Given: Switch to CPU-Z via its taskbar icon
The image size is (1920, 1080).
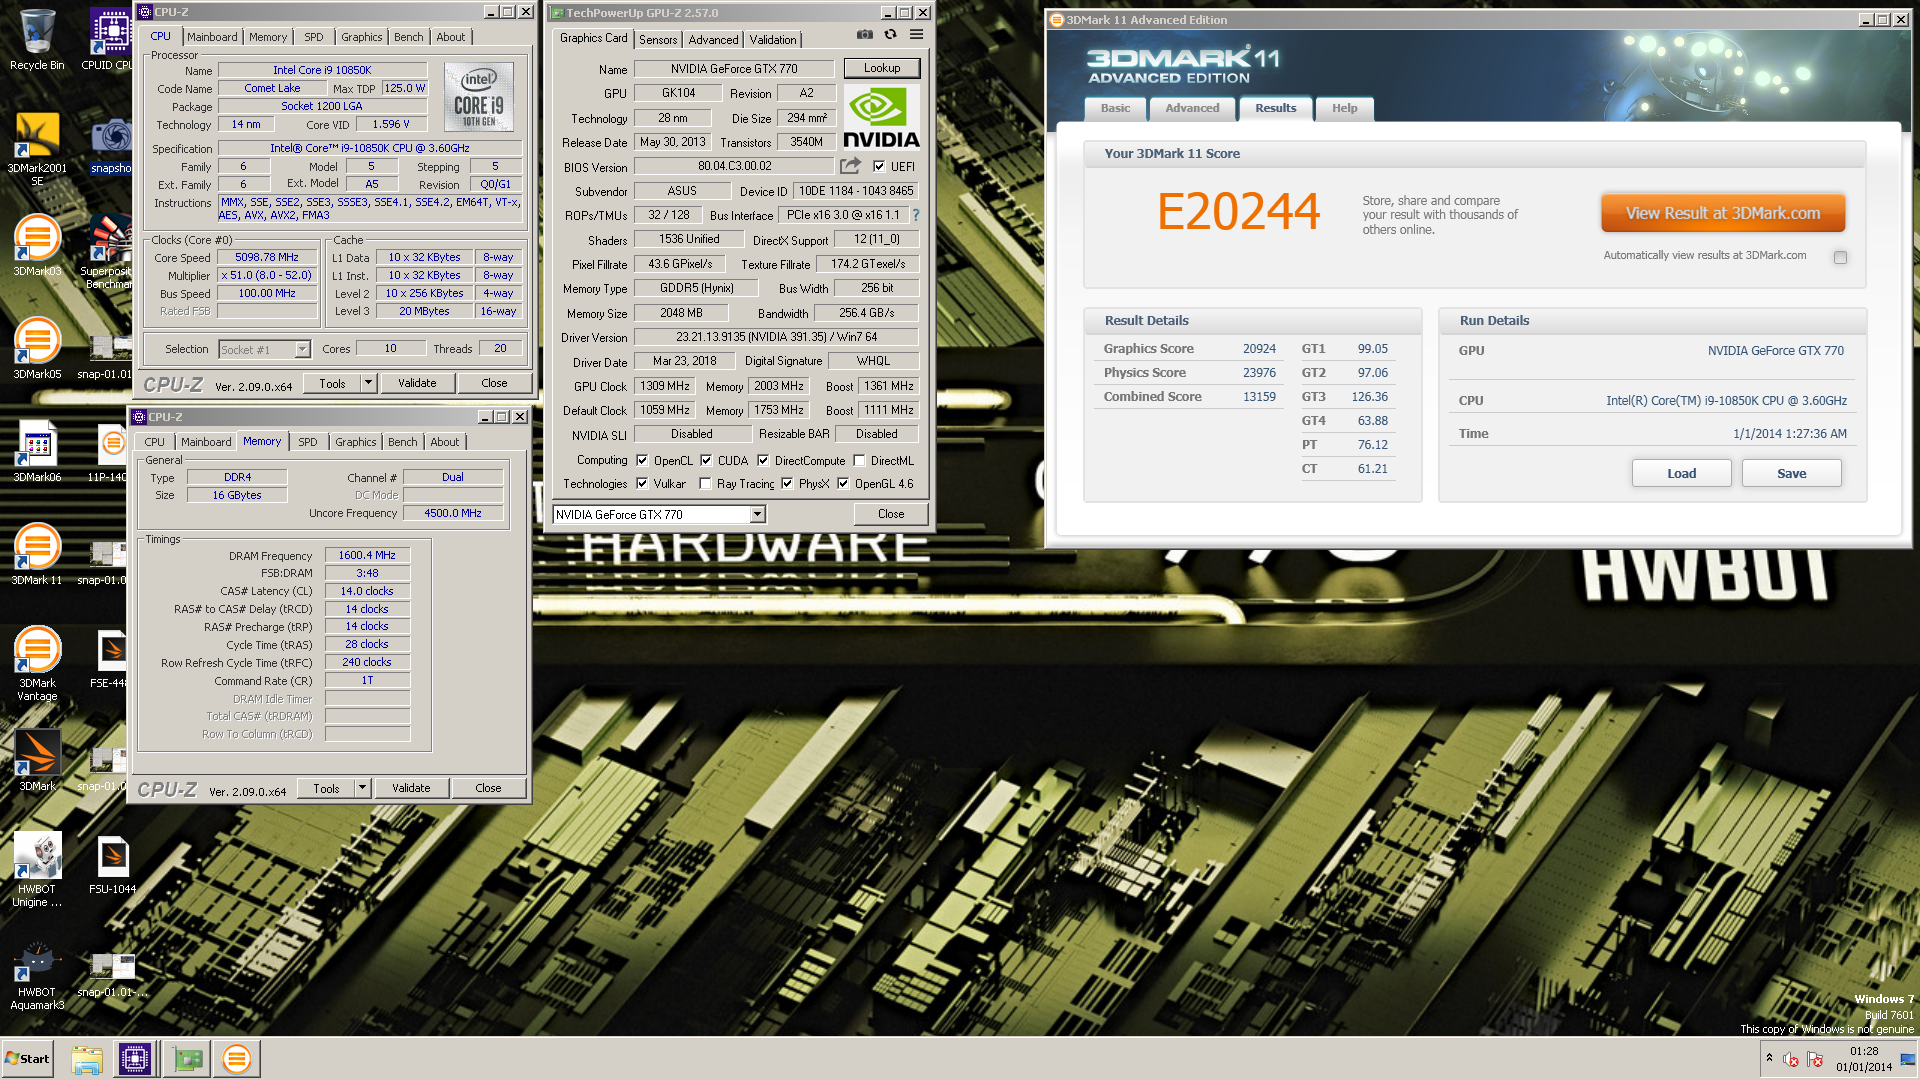Looking at the screenshot, I should (135, 1059).
